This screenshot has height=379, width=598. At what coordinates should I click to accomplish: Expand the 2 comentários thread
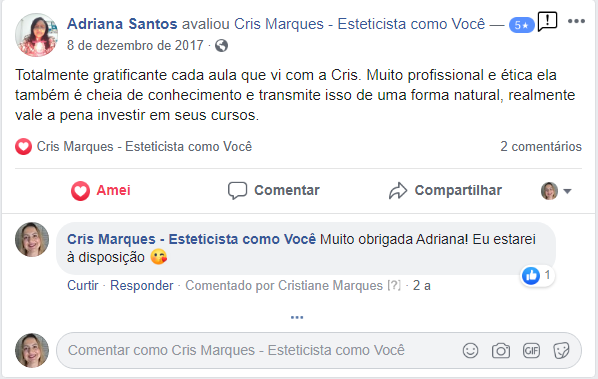coord(541,146)
